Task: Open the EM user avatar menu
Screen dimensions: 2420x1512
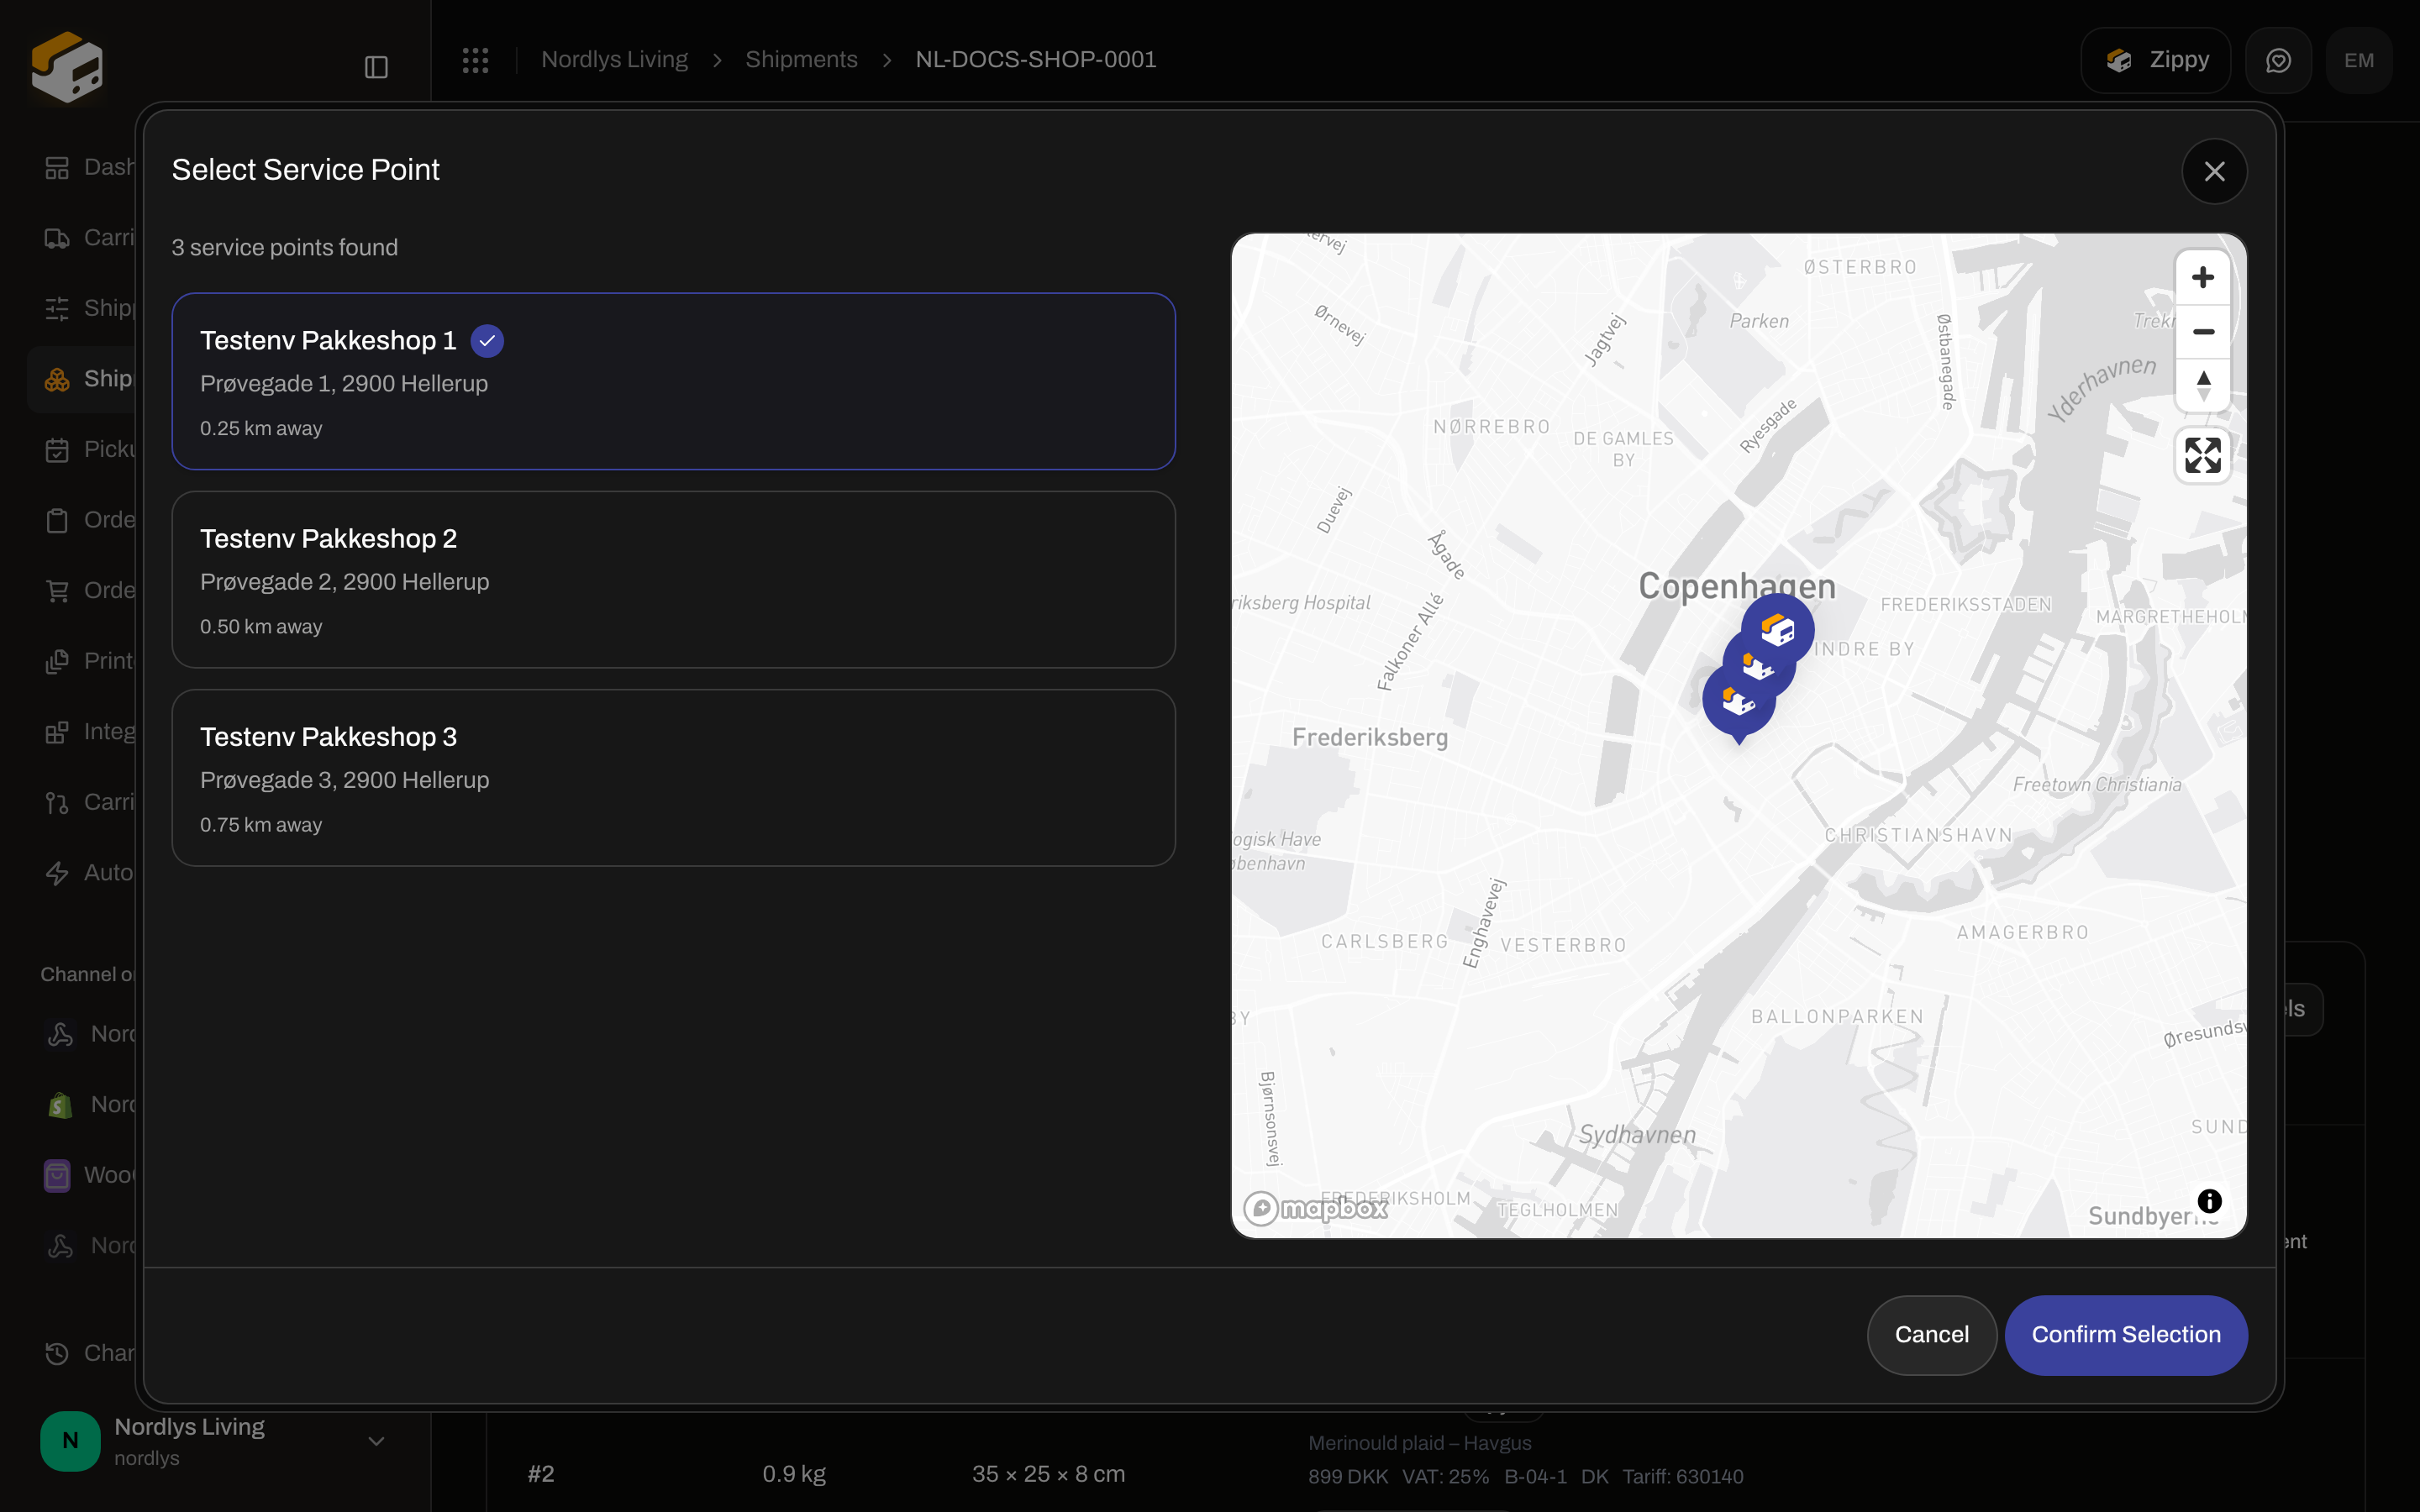Action: tap(2359, 61)
